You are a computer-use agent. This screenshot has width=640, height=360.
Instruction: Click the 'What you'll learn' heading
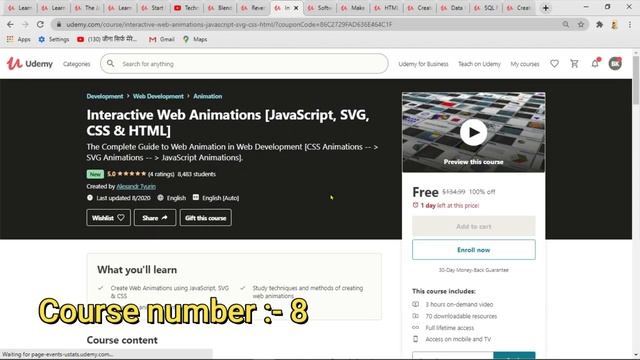[x=137, y=270]
